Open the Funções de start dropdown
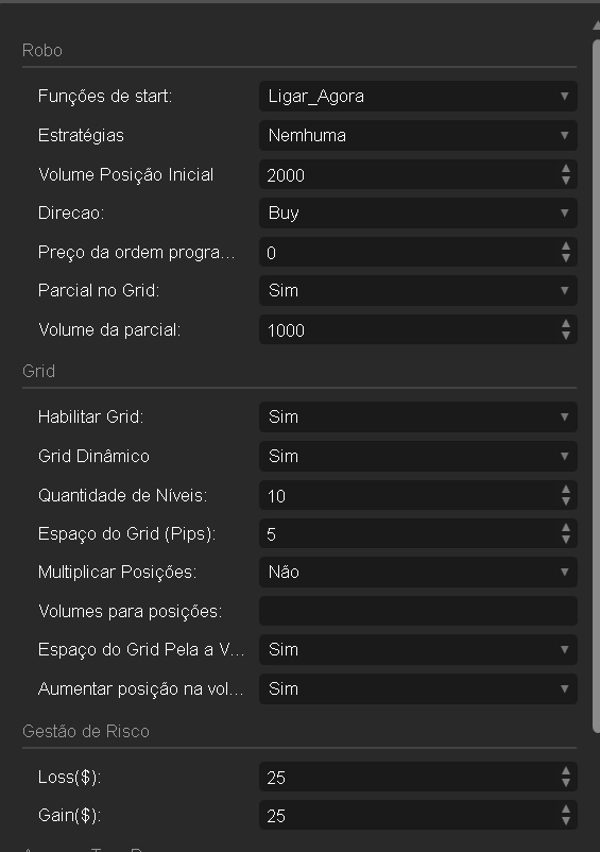The width and height of the screenshot is (600, 852). [417, 97]
